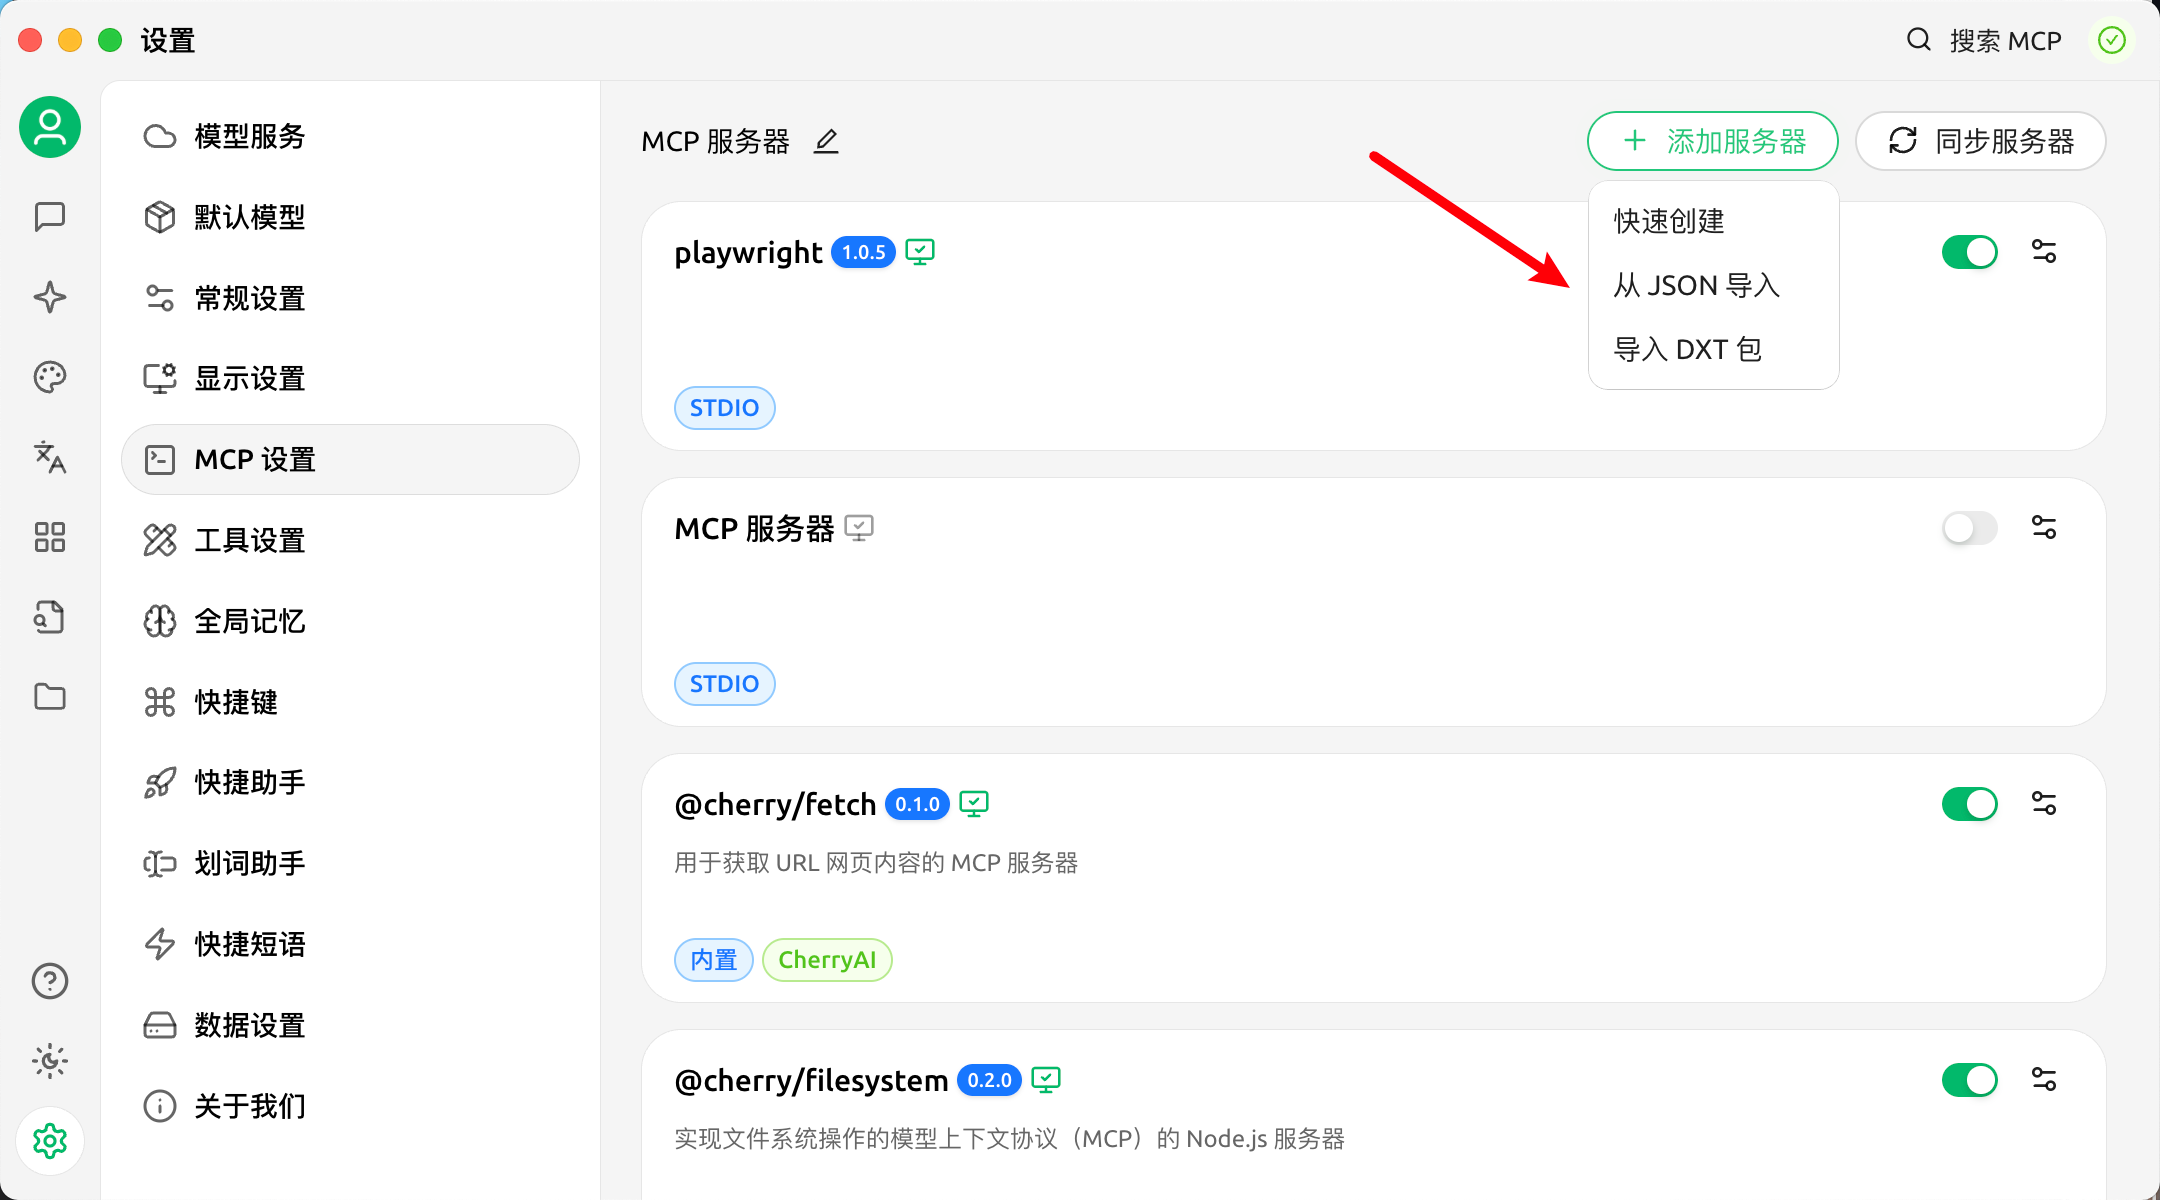Viewport: 2160px width, 1200px height.
Task: Disable the @cherry/filesystem server toggle
Action: point(1970,1080)
